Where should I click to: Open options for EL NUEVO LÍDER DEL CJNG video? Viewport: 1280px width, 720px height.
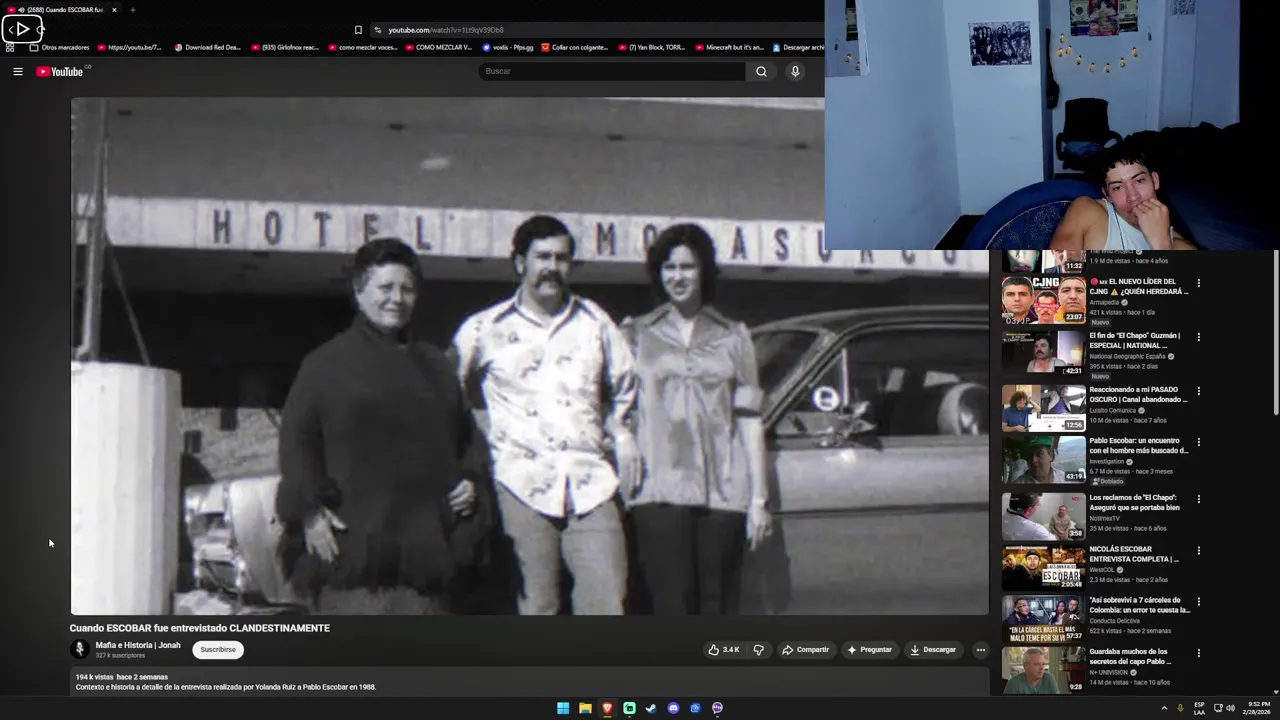1198,283
